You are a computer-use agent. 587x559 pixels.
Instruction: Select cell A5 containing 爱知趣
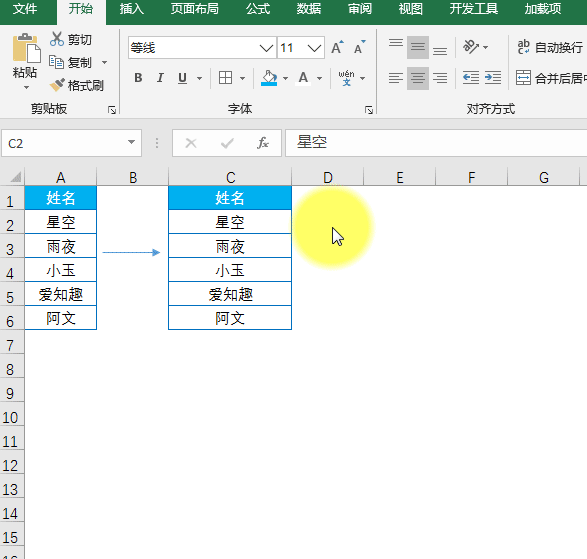coord(61,294)
